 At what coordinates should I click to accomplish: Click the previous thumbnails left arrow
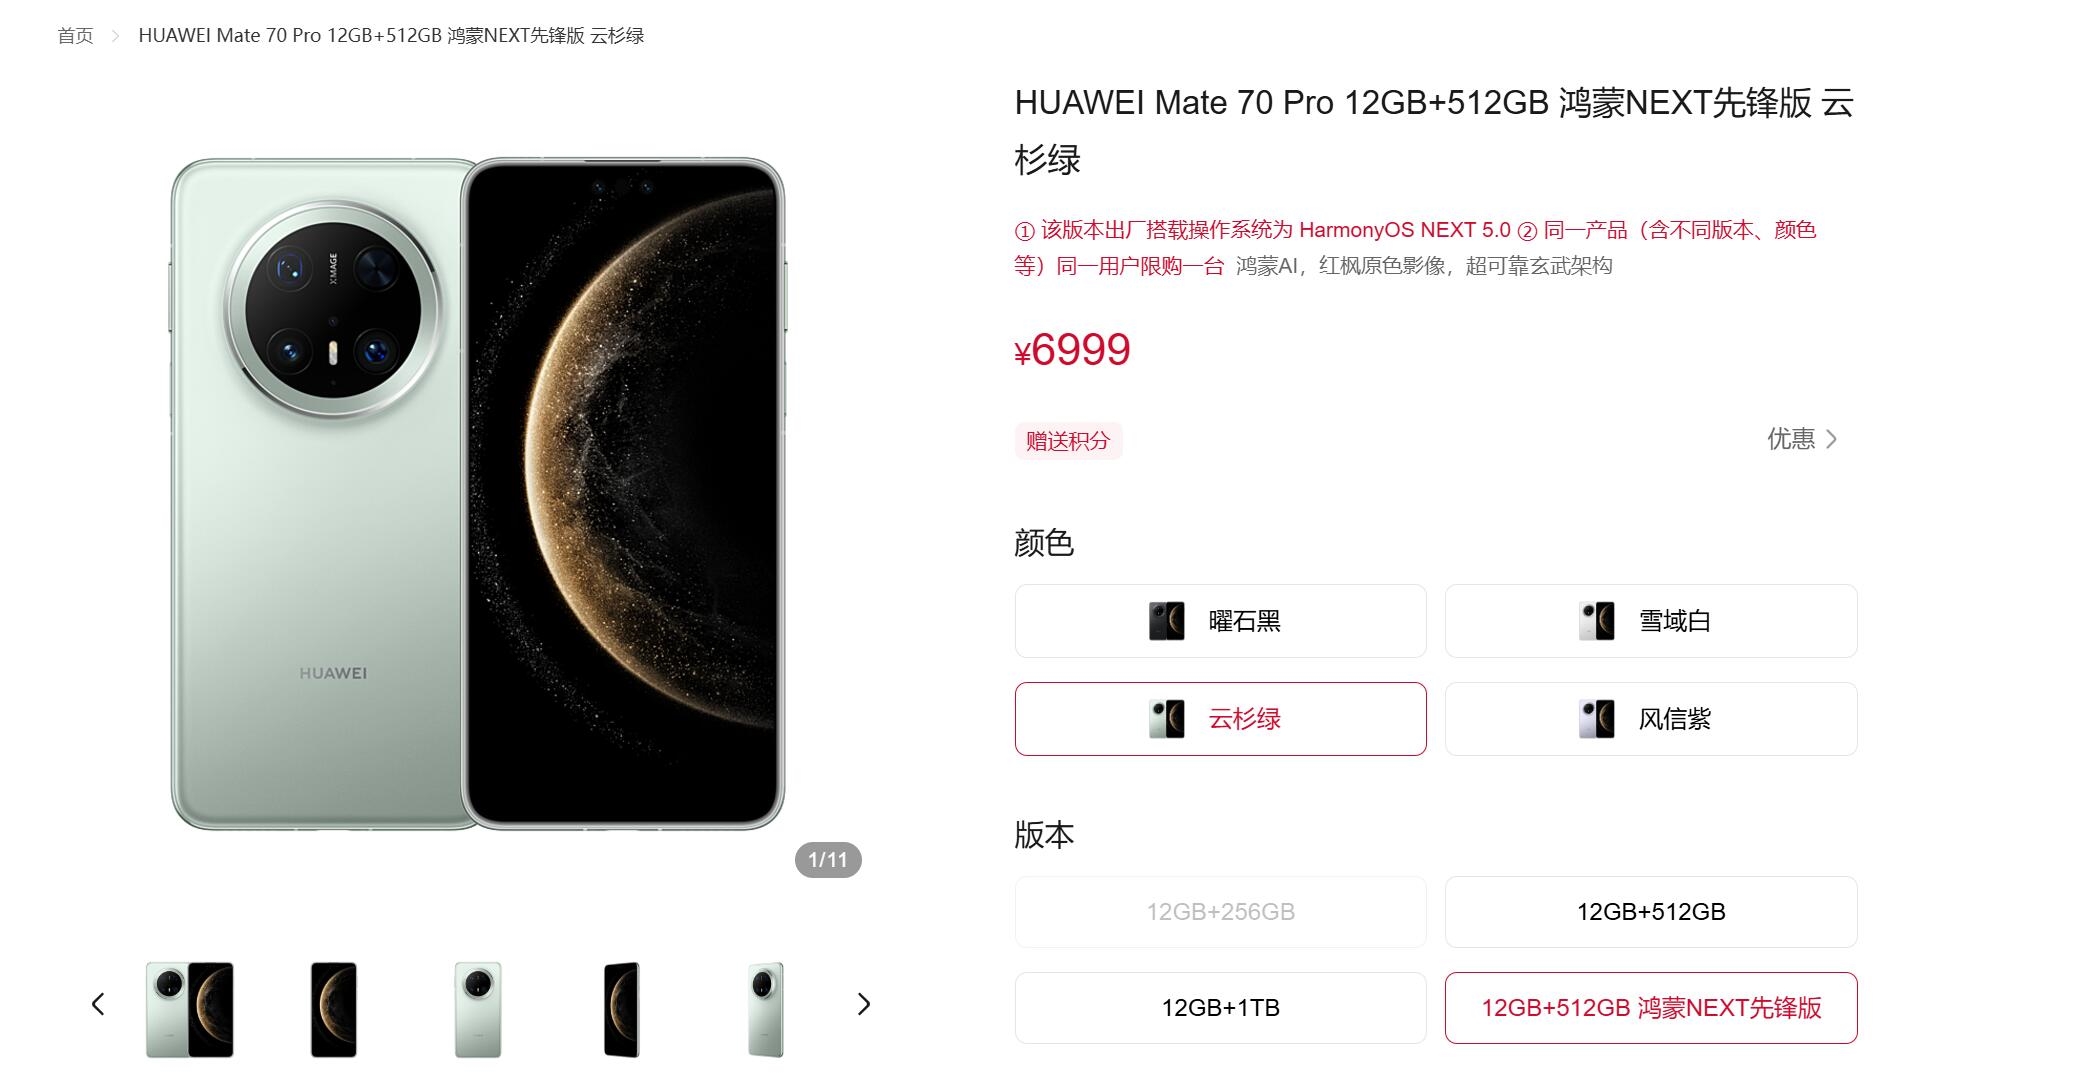point(98,1004)
